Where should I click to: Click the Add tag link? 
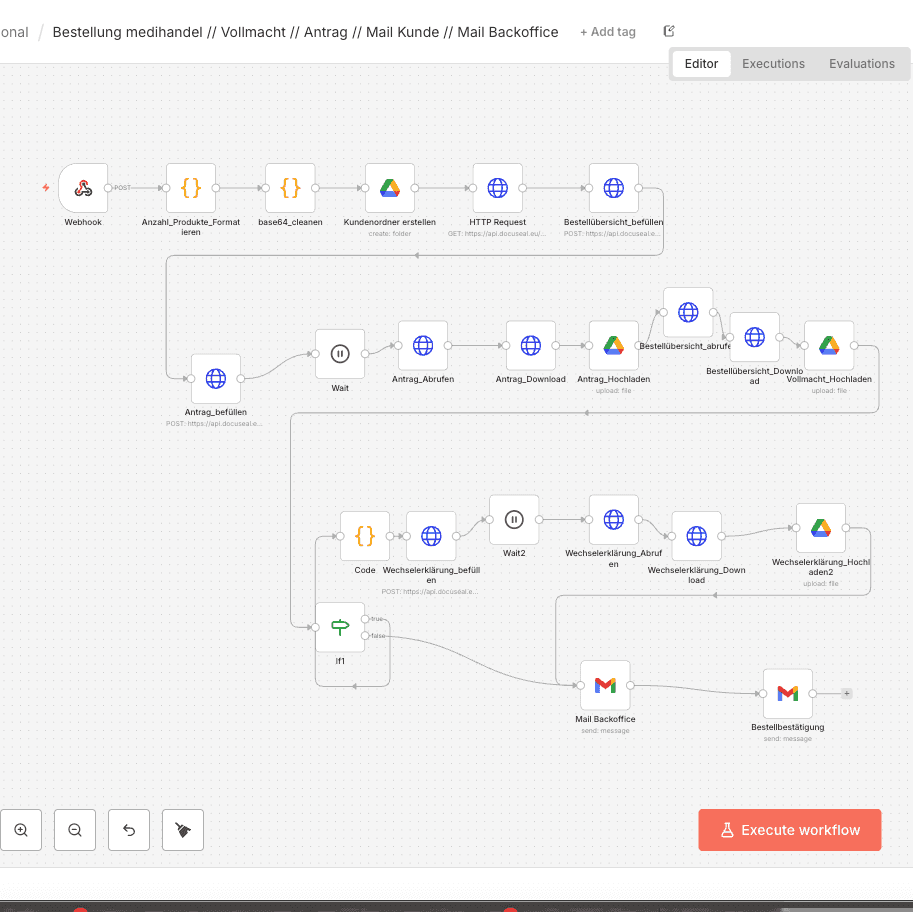click(x=608, y=32)
